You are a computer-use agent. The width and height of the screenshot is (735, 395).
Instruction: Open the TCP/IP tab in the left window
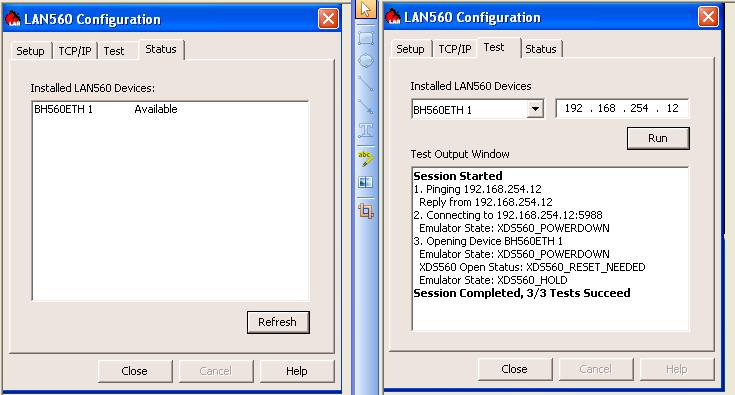(75, 51)
